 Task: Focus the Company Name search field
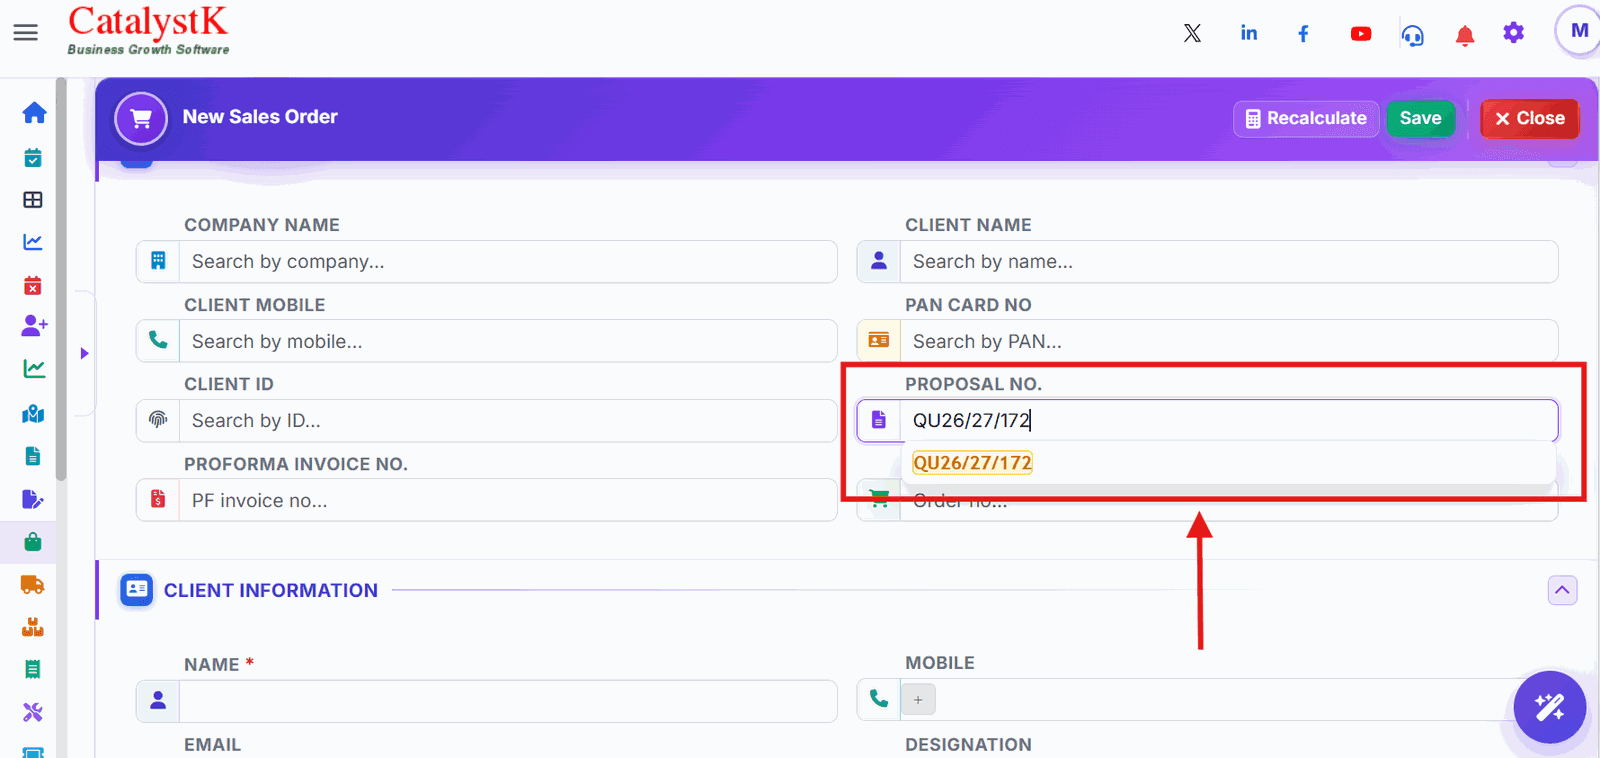(508, 261)
